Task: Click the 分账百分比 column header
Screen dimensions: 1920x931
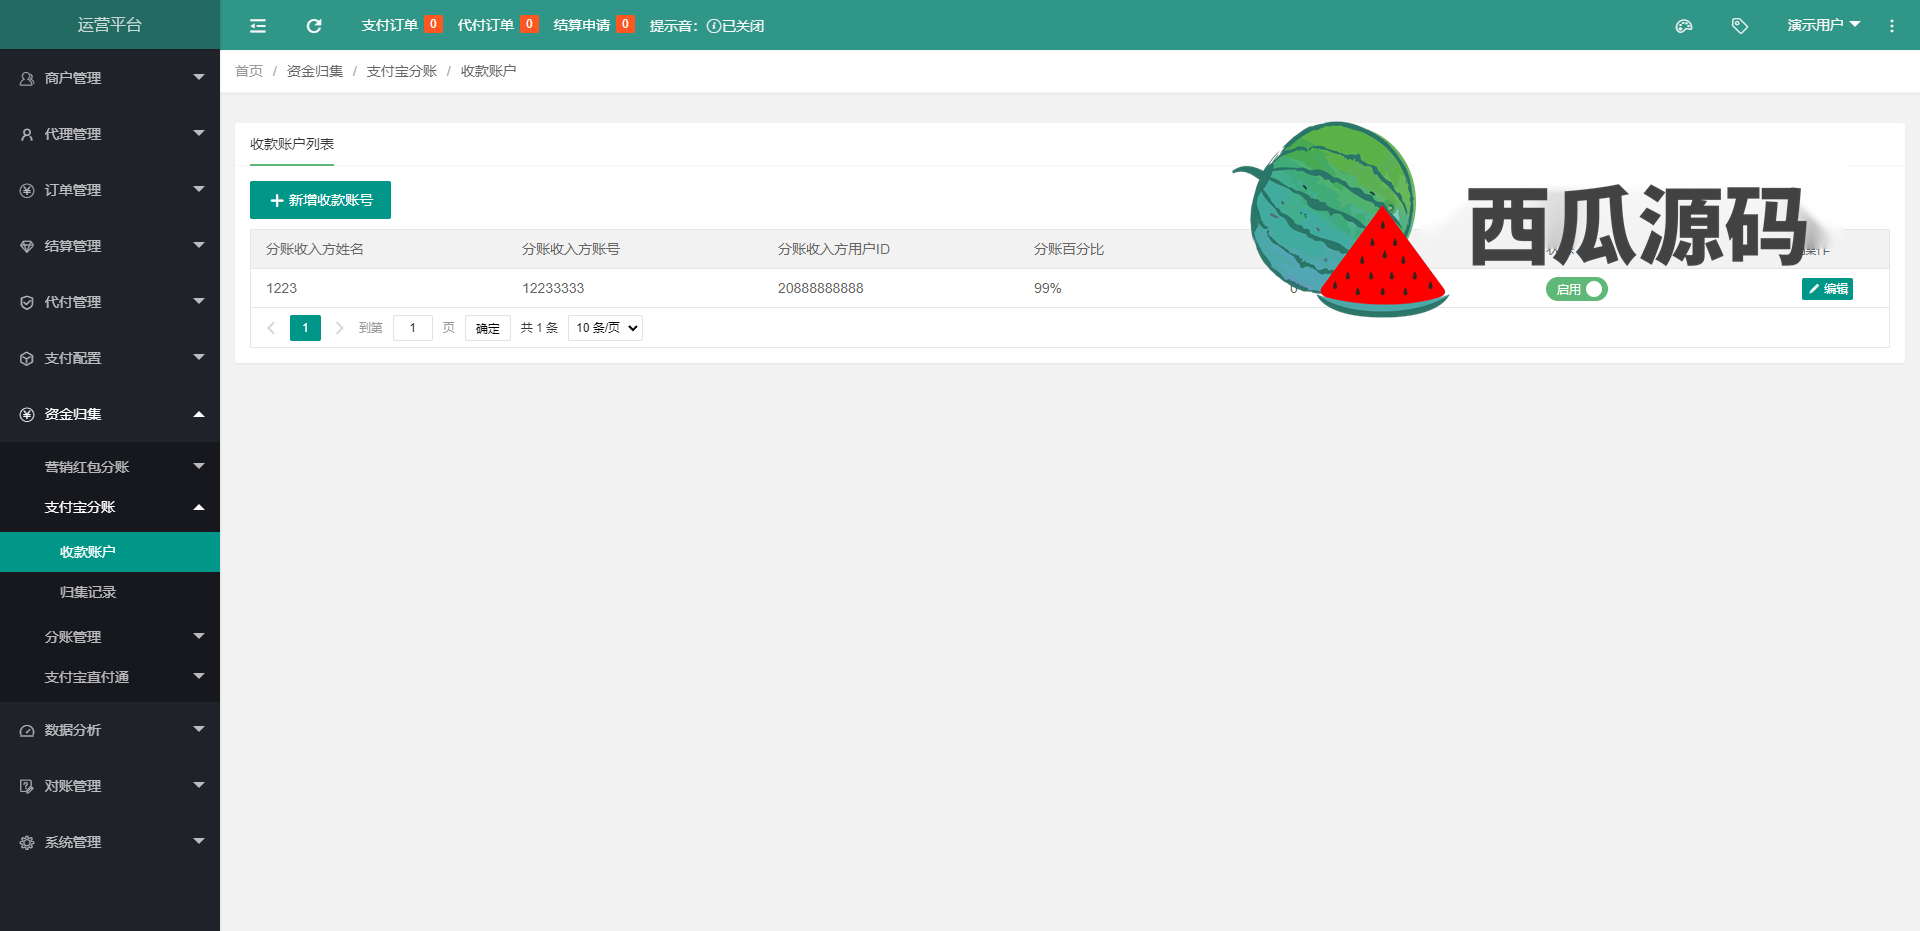Action: tap(1069, 249)
